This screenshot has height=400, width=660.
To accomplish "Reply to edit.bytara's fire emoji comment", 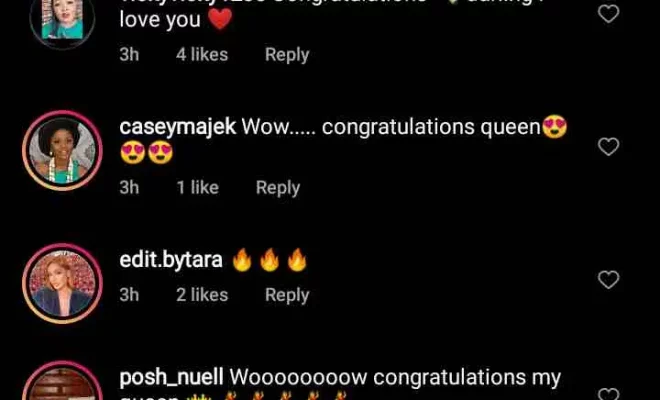I will [x=287, y=295].
